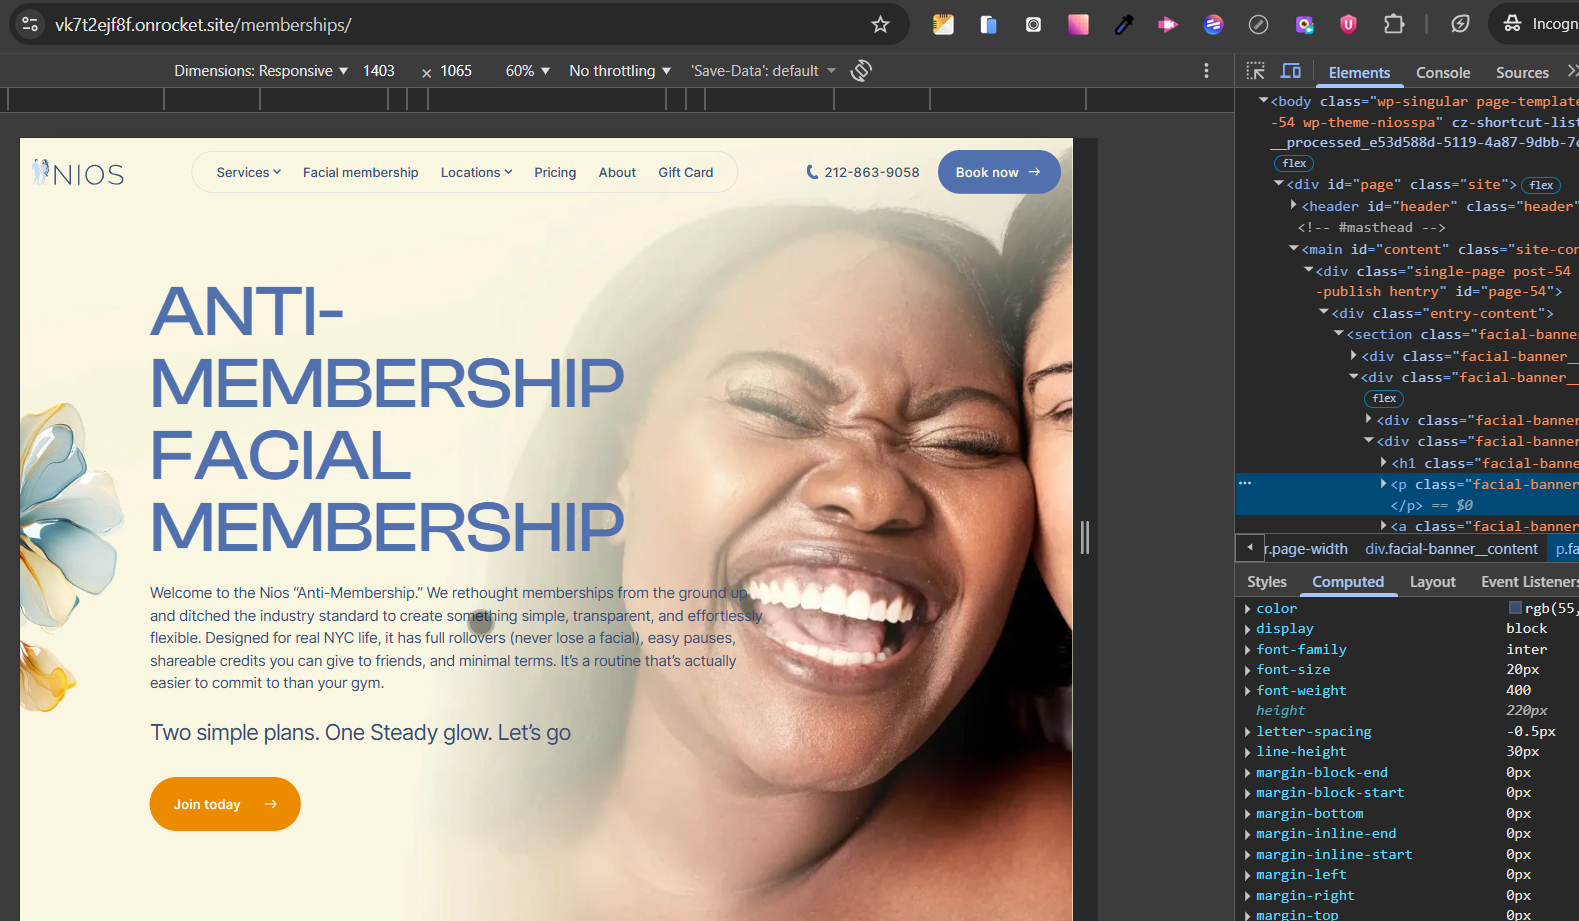Open the three-dot actions on selected DOM node
The image size is (1579, 921).
click(x=1245, y=483)
